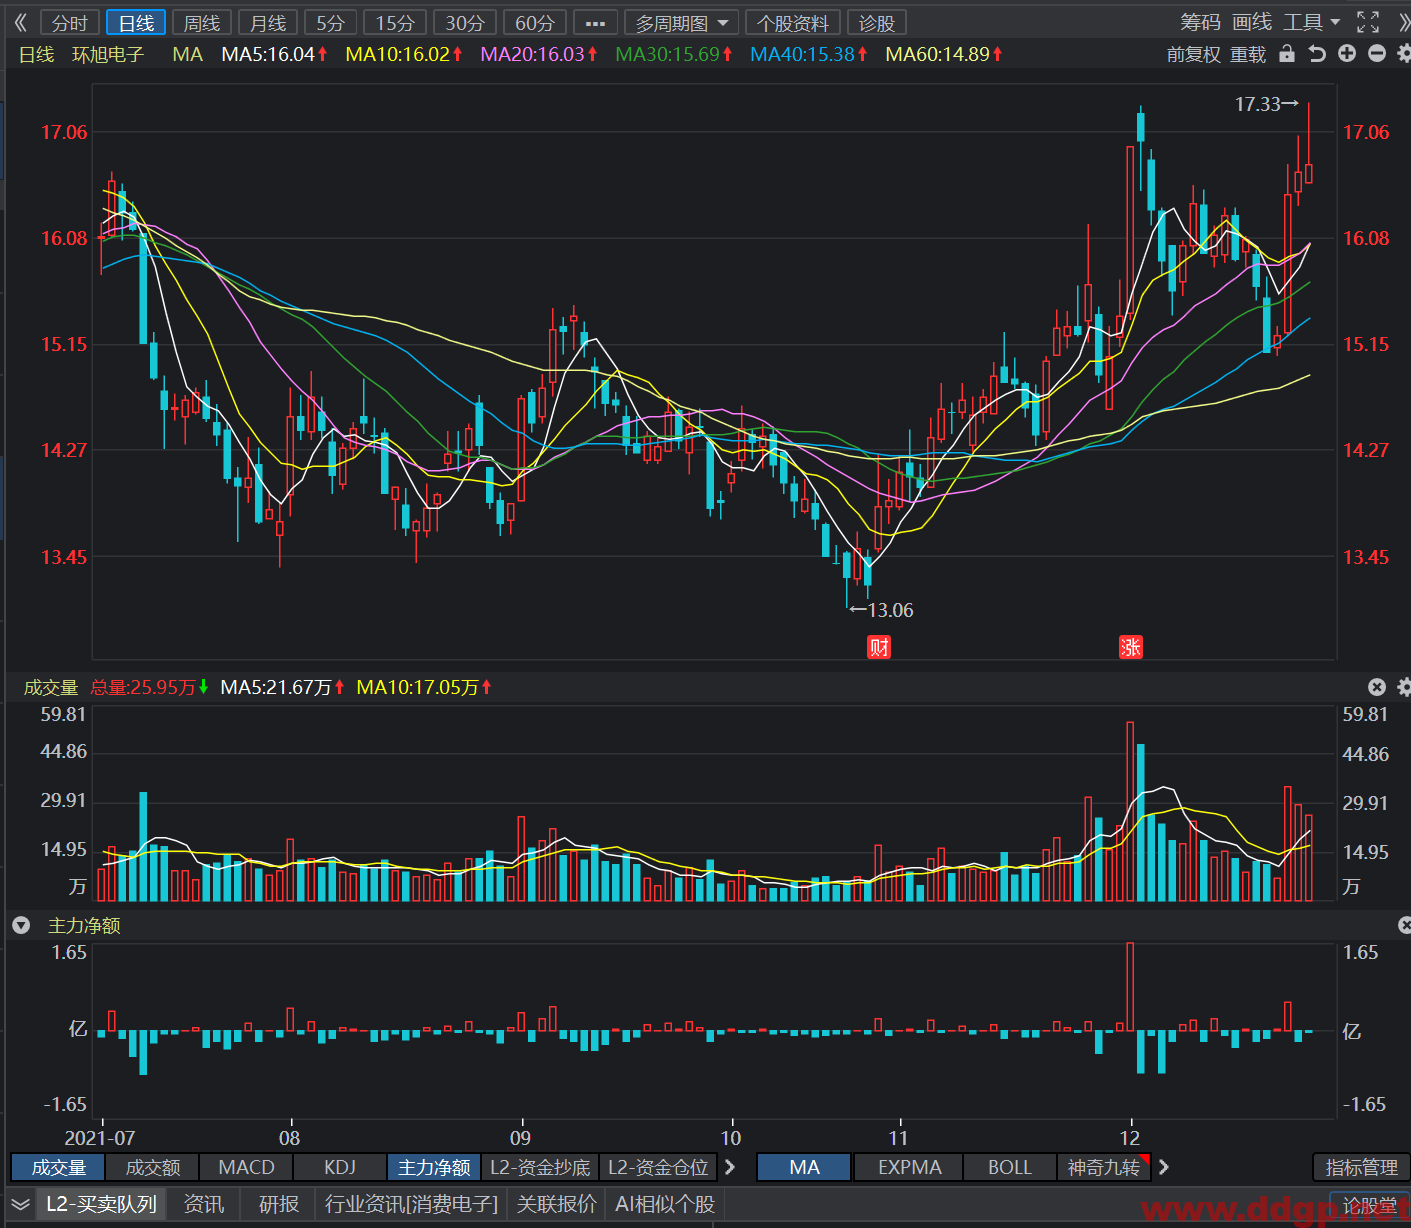
Task: Click the undo arrow icon
Action: [1317, 54]
